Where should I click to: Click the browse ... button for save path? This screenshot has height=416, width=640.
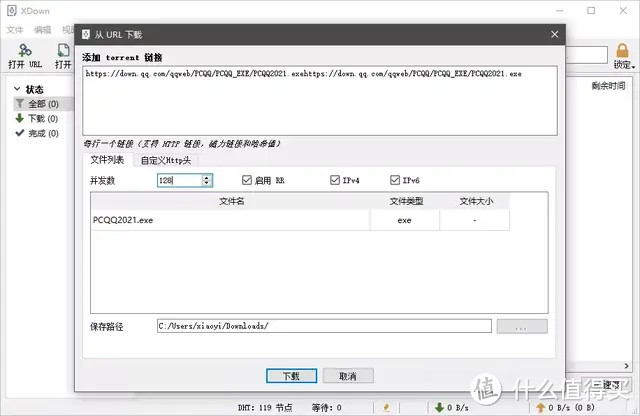point(522,327)
